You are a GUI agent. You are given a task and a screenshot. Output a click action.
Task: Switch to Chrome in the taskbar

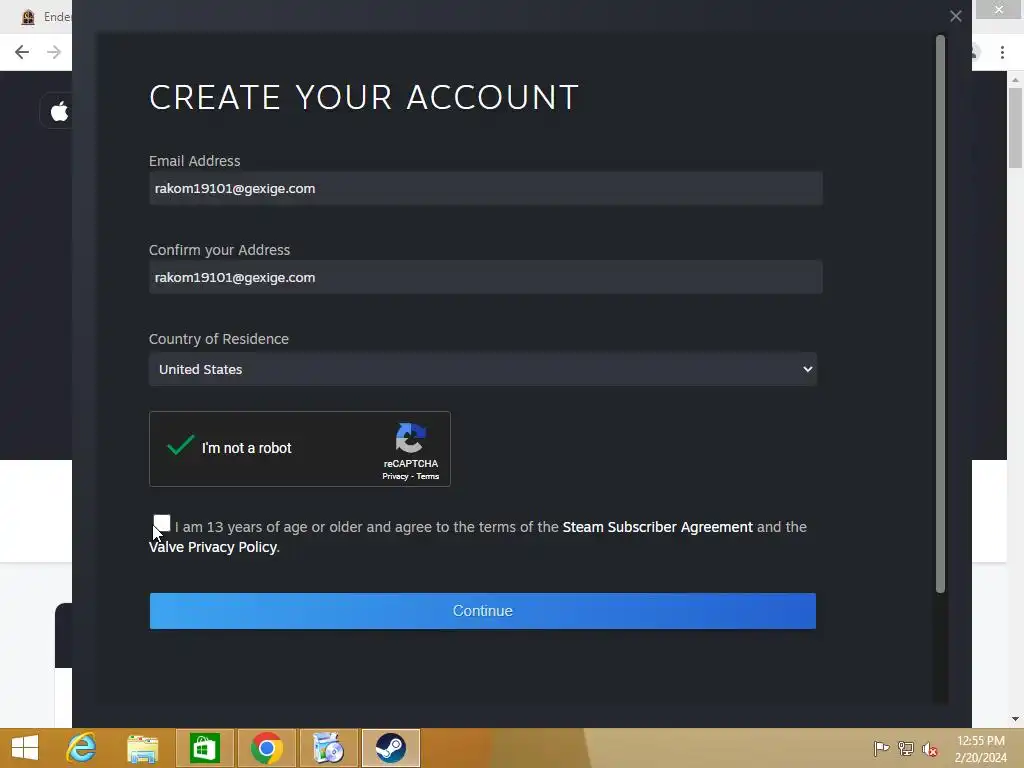266,748
